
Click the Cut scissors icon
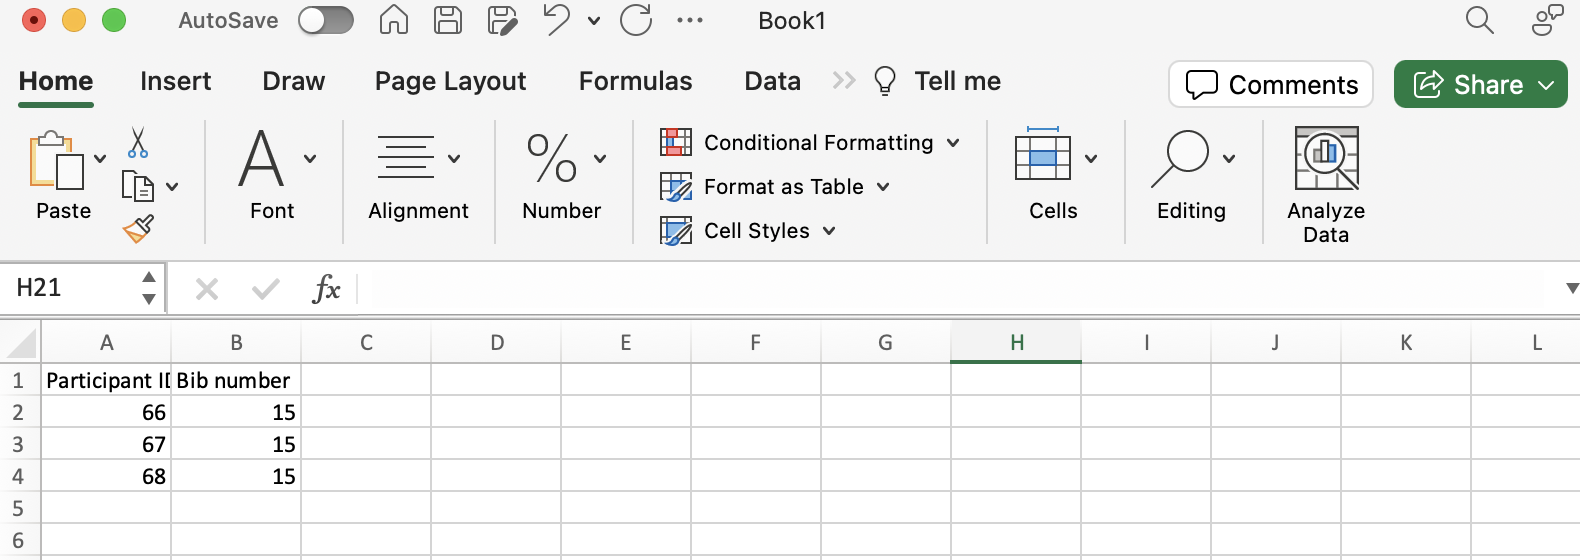coord(138,143)
